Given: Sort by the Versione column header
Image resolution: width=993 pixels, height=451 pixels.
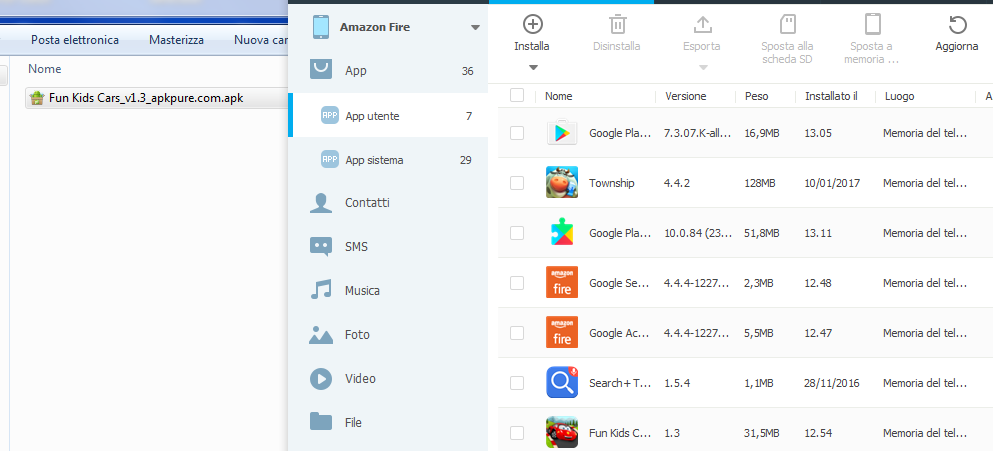Looking at the screenshot, I should tap(686, 96).
